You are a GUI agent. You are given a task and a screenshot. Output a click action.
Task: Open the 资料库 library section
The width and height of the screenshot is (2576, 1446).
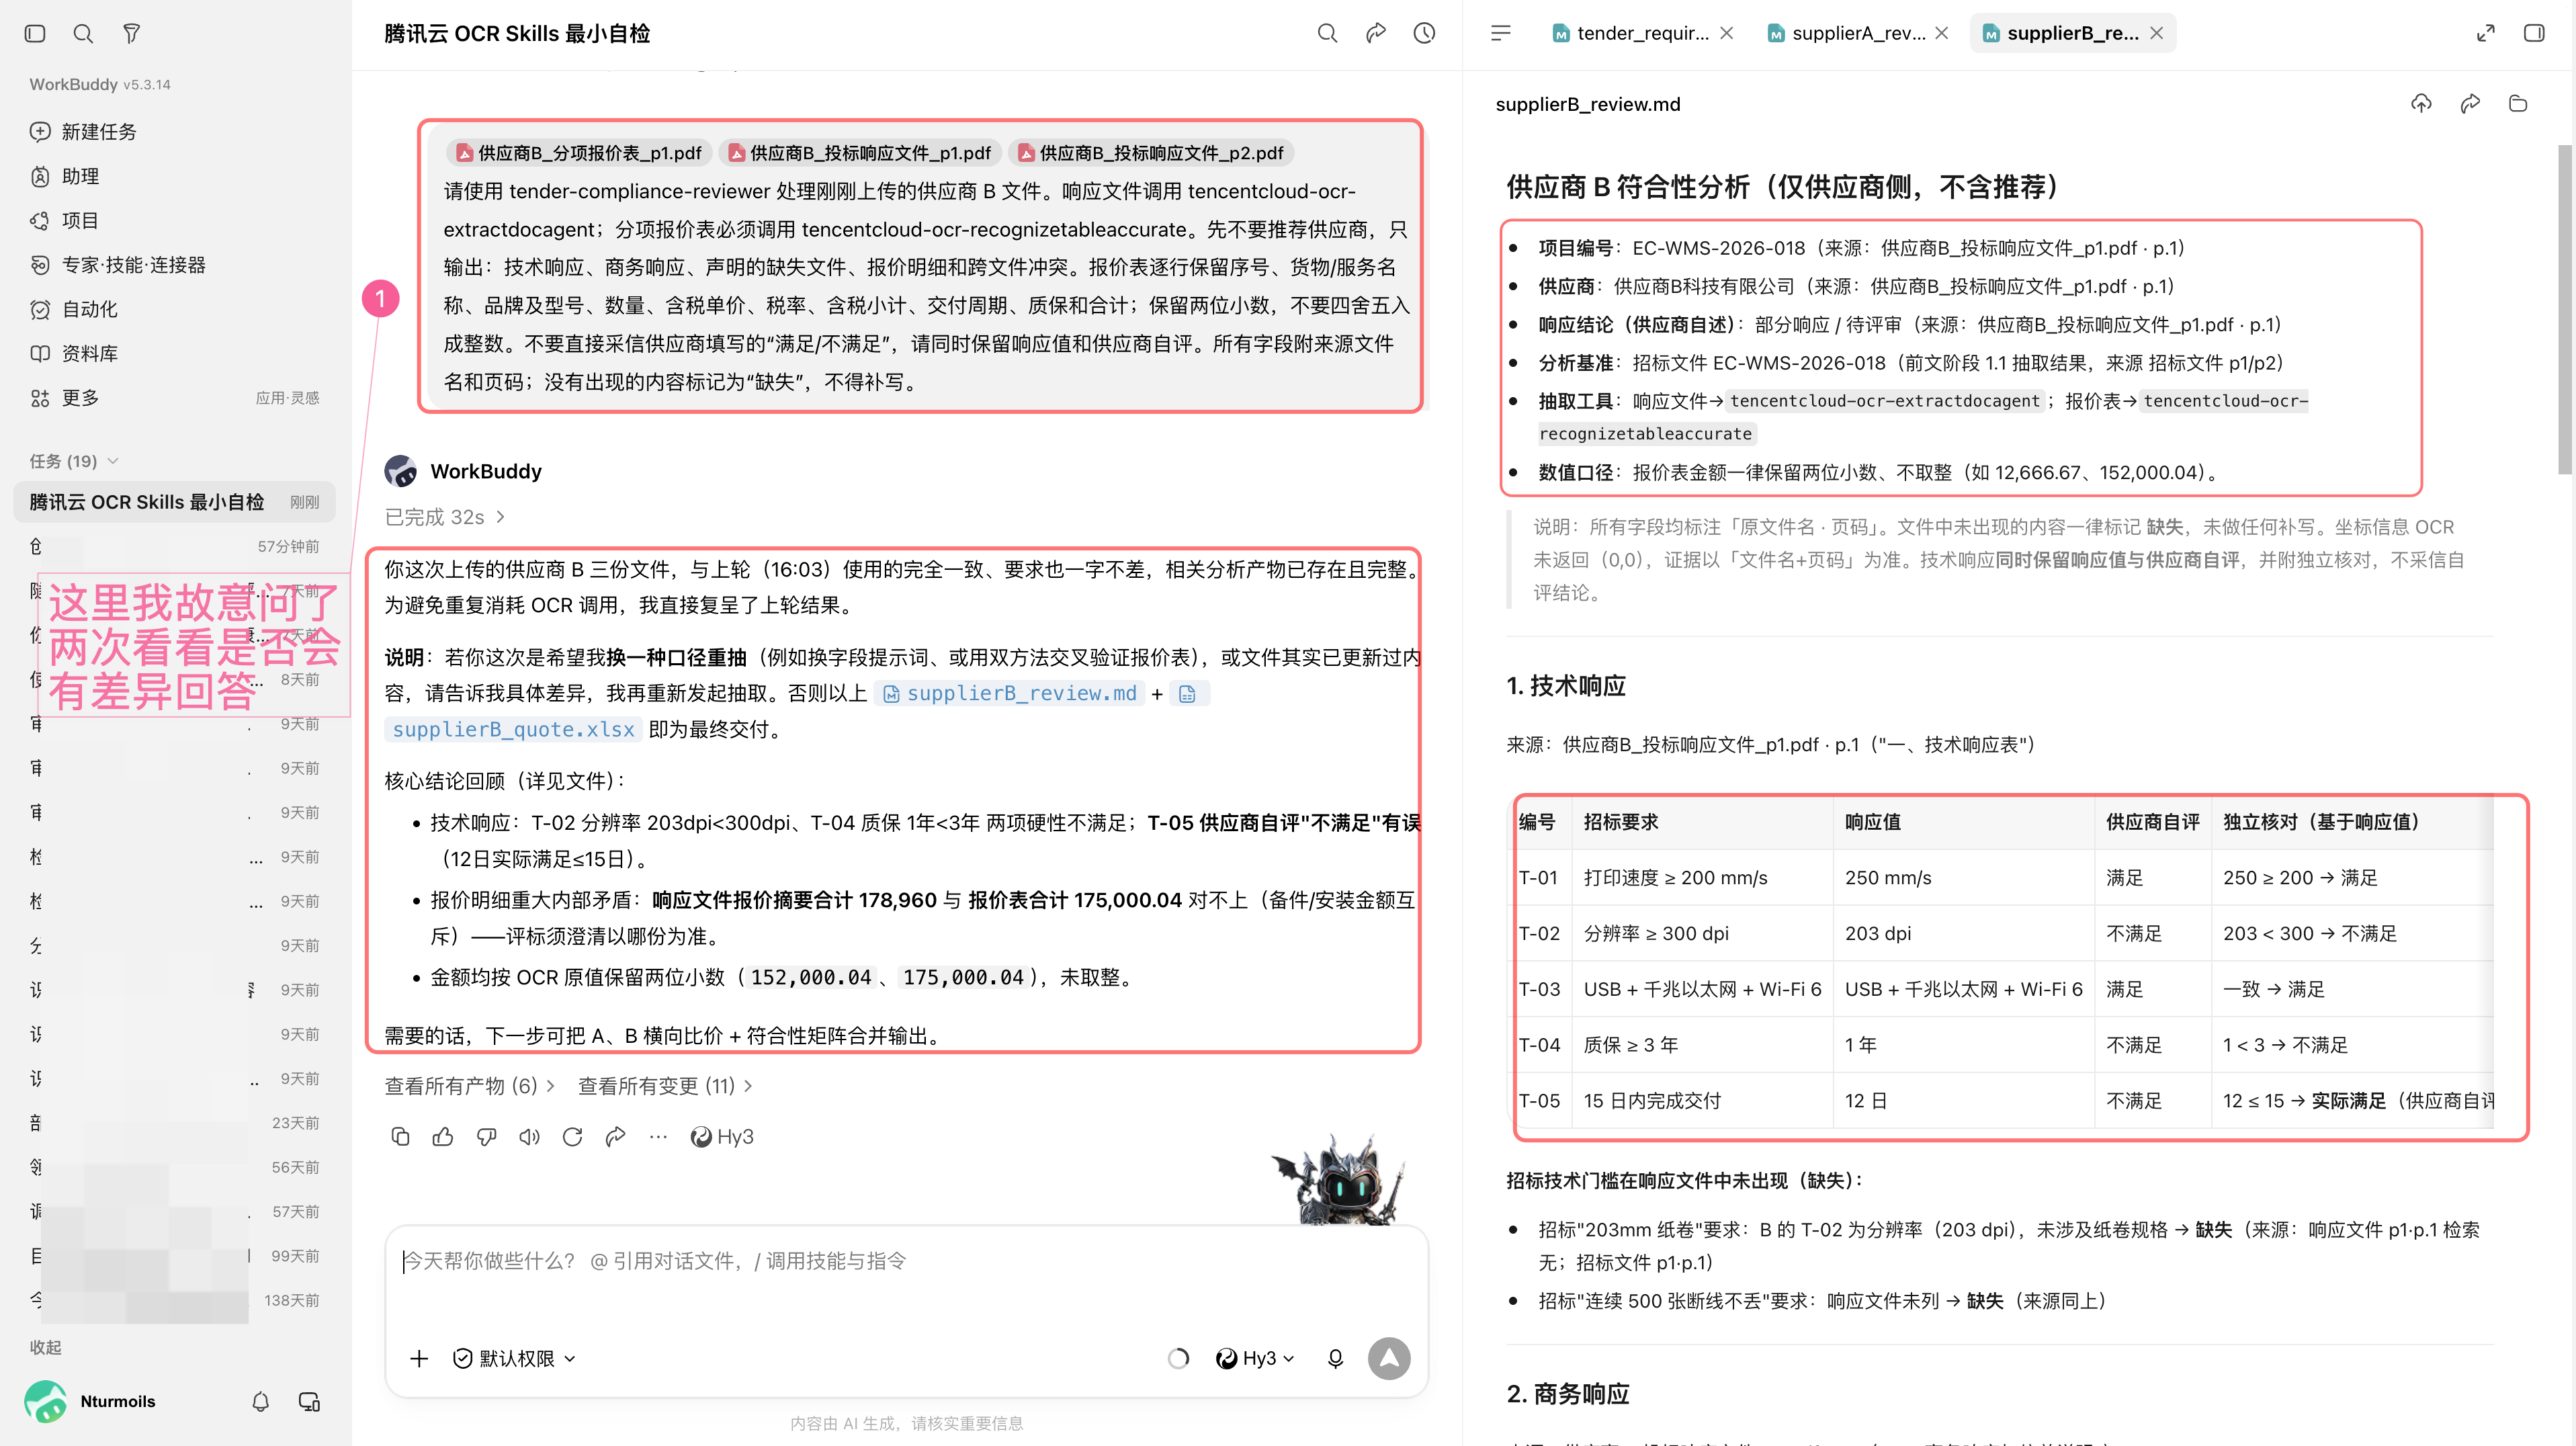tap(75, 353)
